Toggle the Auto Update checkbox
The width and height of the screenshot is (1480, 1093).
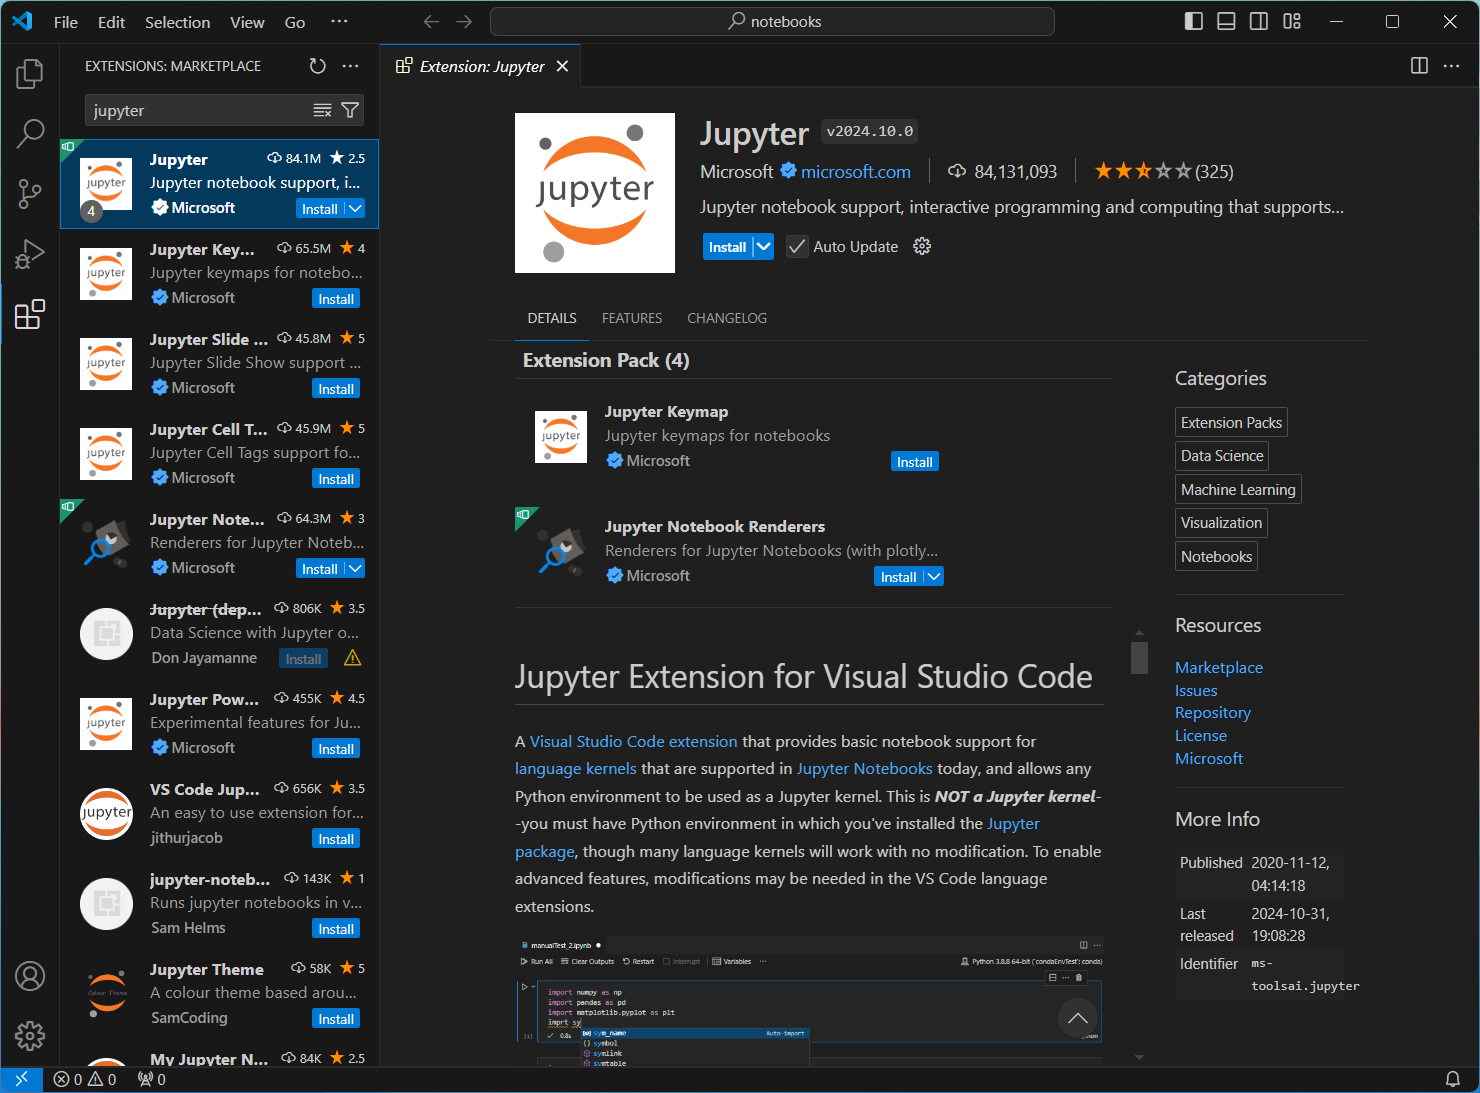(797, 247)
